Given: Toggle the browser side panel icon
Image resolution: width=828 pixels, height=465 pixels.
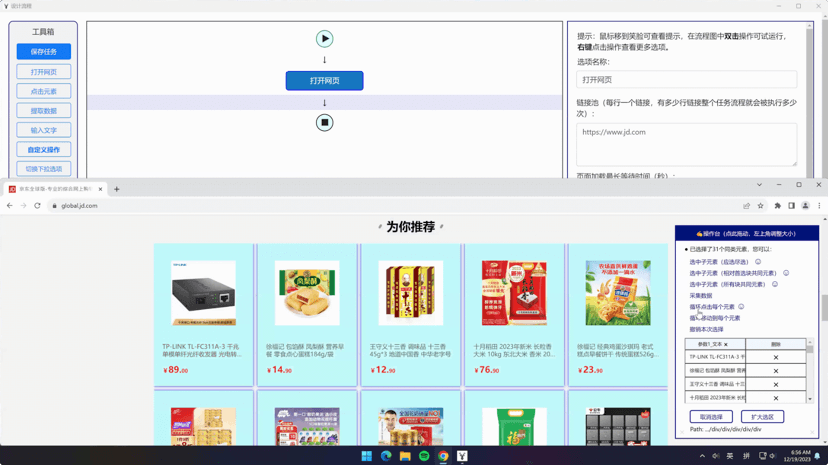Looking at the screenshot, I should tap(791, 206).
